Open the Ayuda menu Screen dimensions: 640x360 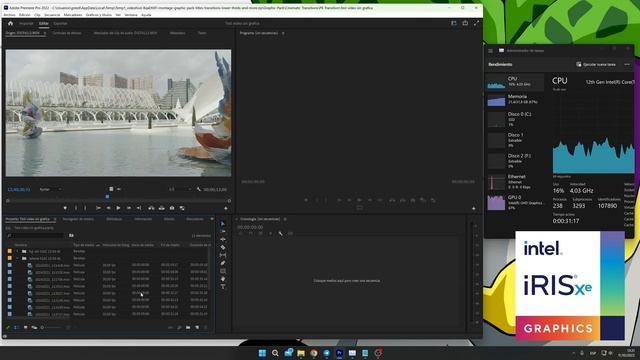click(146, 15)
